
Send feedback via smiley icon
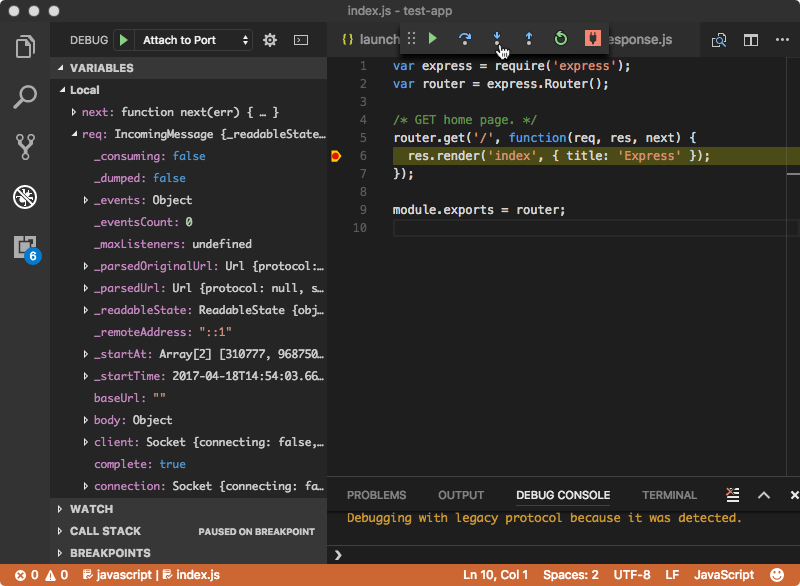point(777,575)
